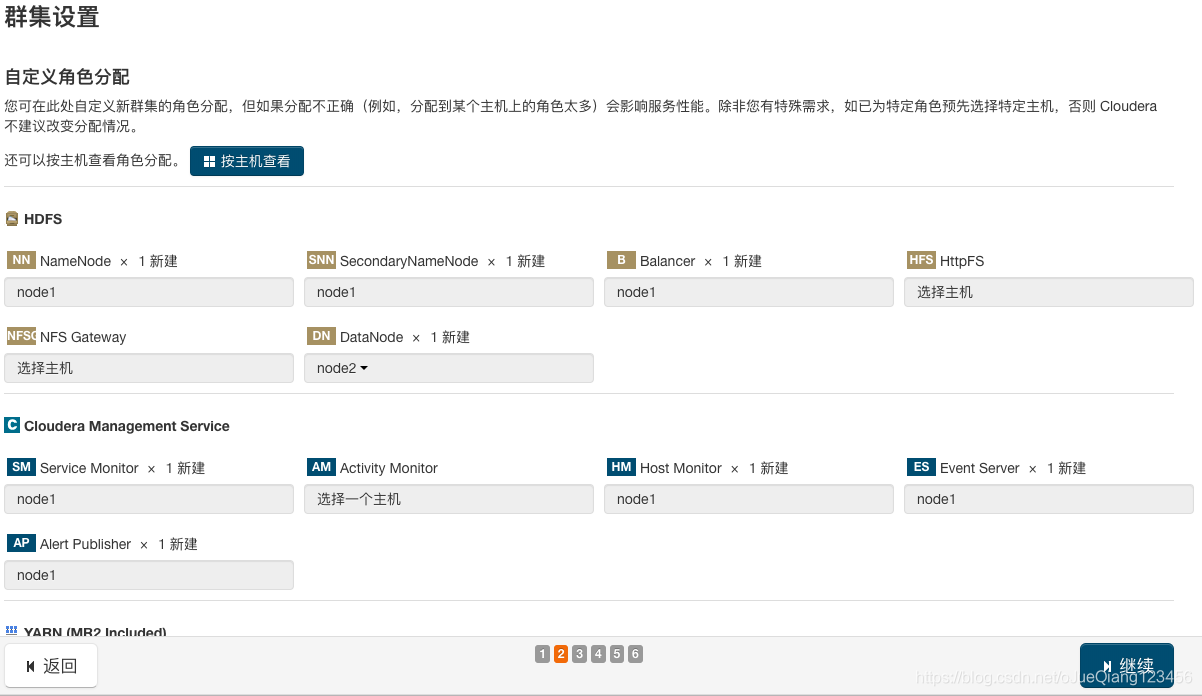
Task: Click the NFS Gateway role label
Action: pyautogui.click(x=83, y=337)
